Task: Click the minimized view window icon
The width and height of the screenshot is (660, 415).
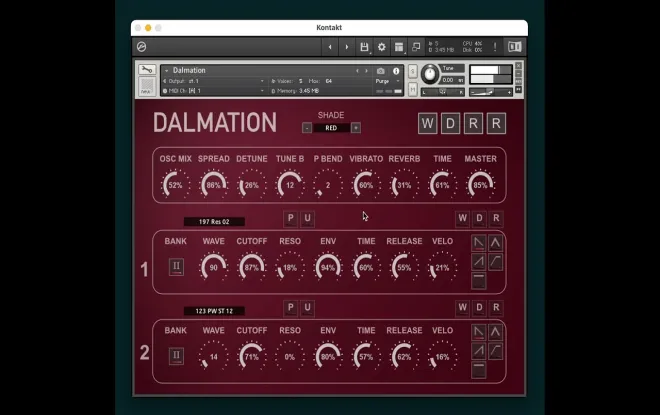Action: coord(416,47)
